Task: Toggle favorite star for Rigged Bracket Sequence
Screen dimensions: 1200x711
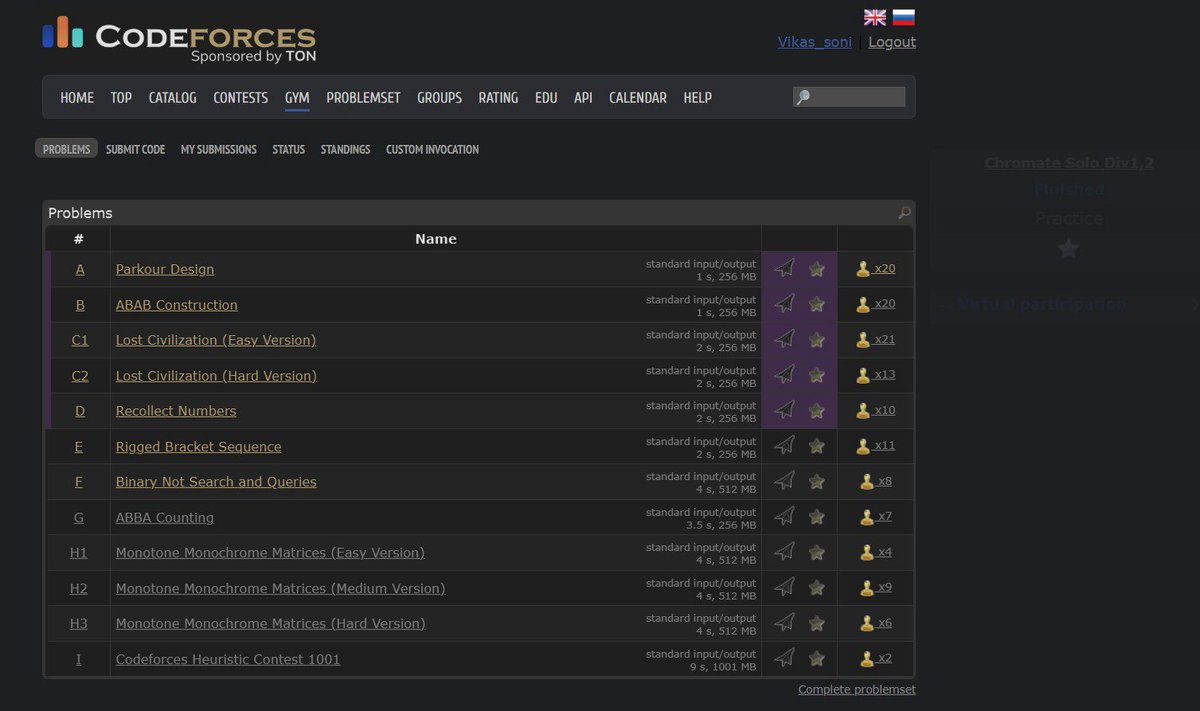Action: point(817,446)
